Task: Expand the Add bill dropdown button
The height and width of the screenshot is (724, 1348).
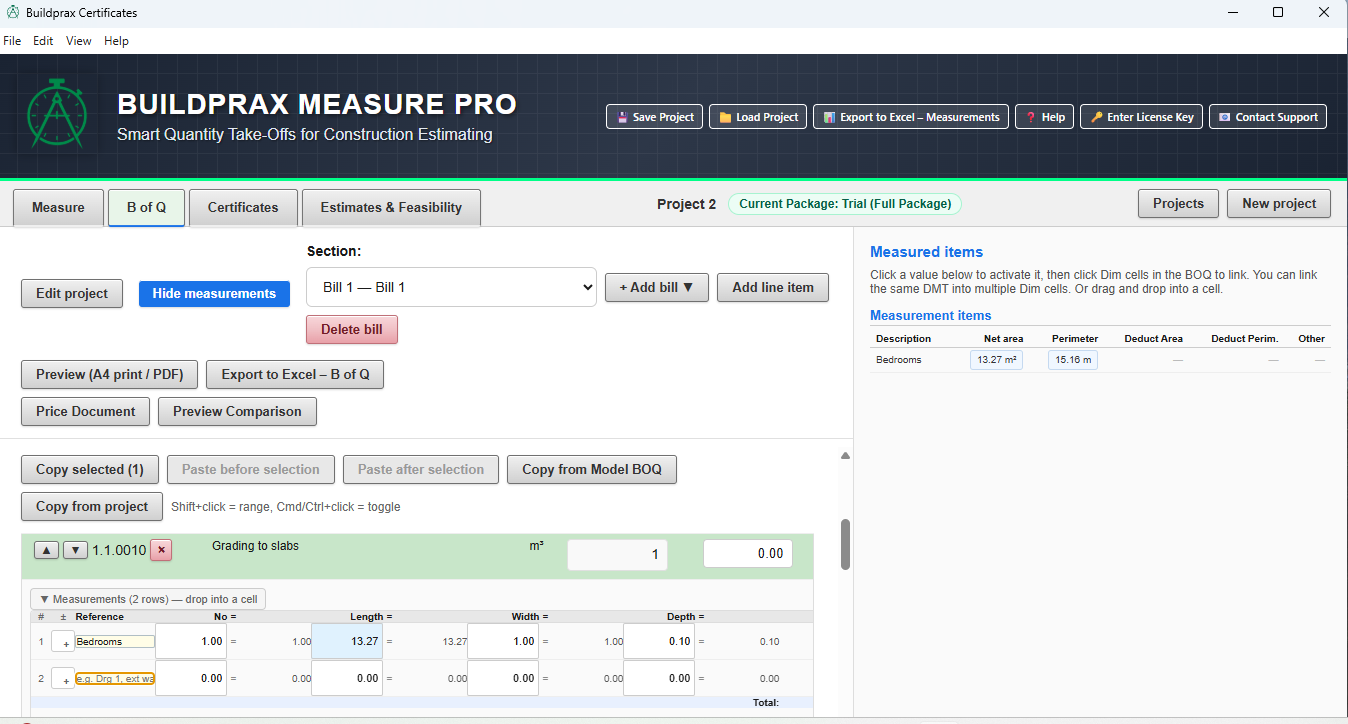Action: pos(656,287)
